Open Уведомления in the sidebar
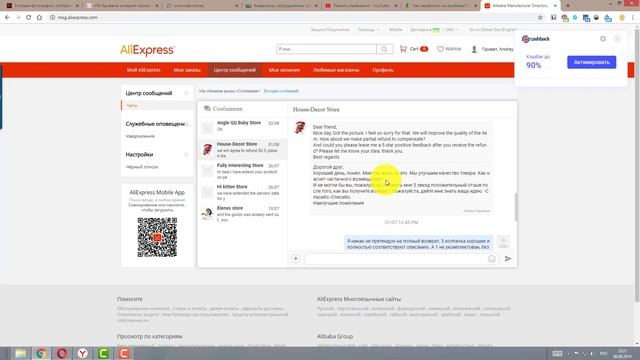 click(140, 136)
